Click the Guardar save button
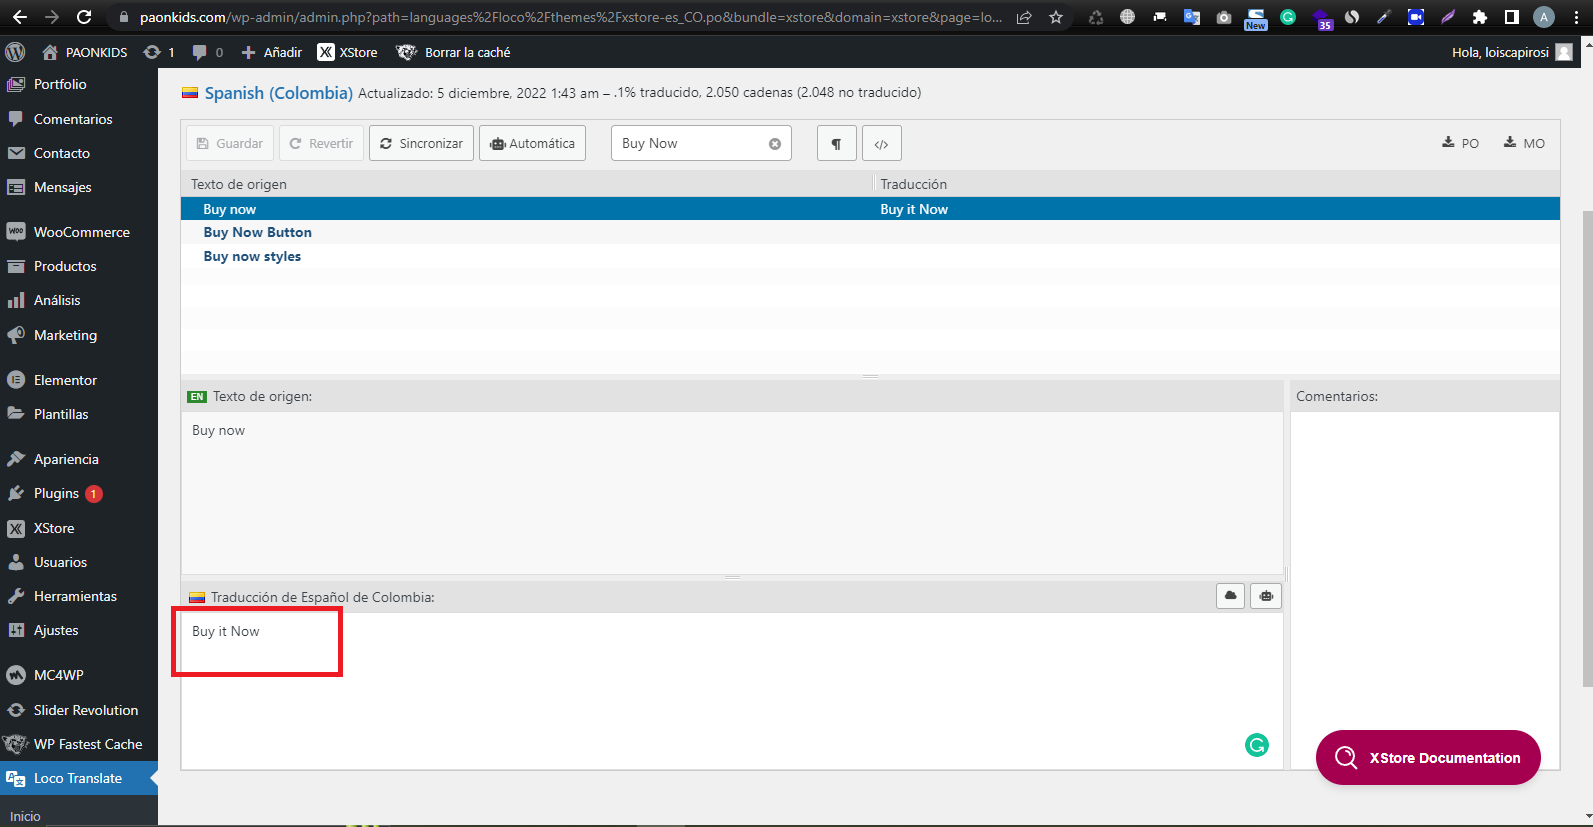 coord(230,143)
